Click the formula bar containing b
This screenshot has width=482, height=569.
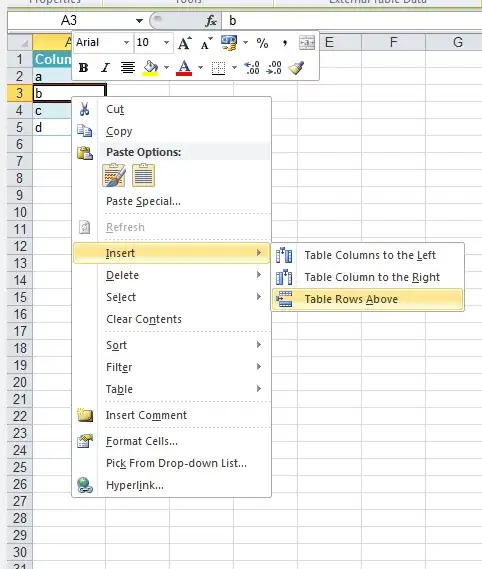(x=352, y=21)
